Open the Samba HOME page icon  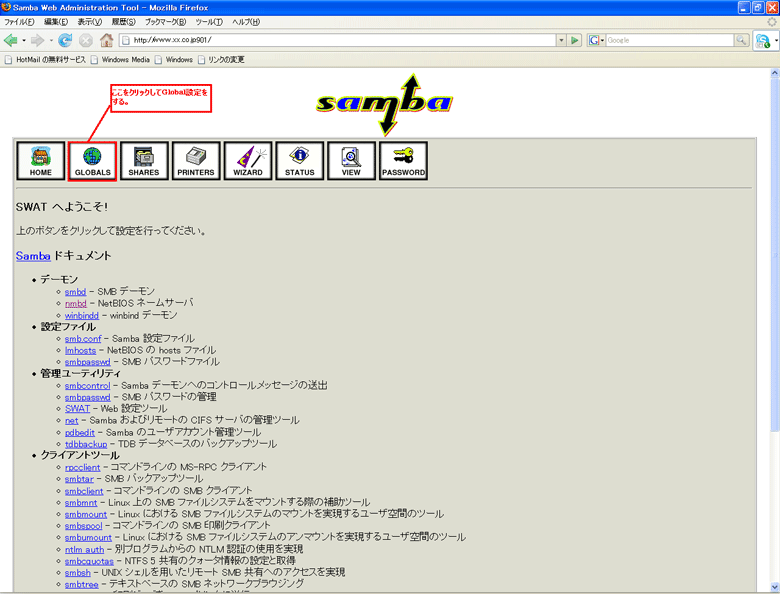pyautogui.click(x=41, y=161)
